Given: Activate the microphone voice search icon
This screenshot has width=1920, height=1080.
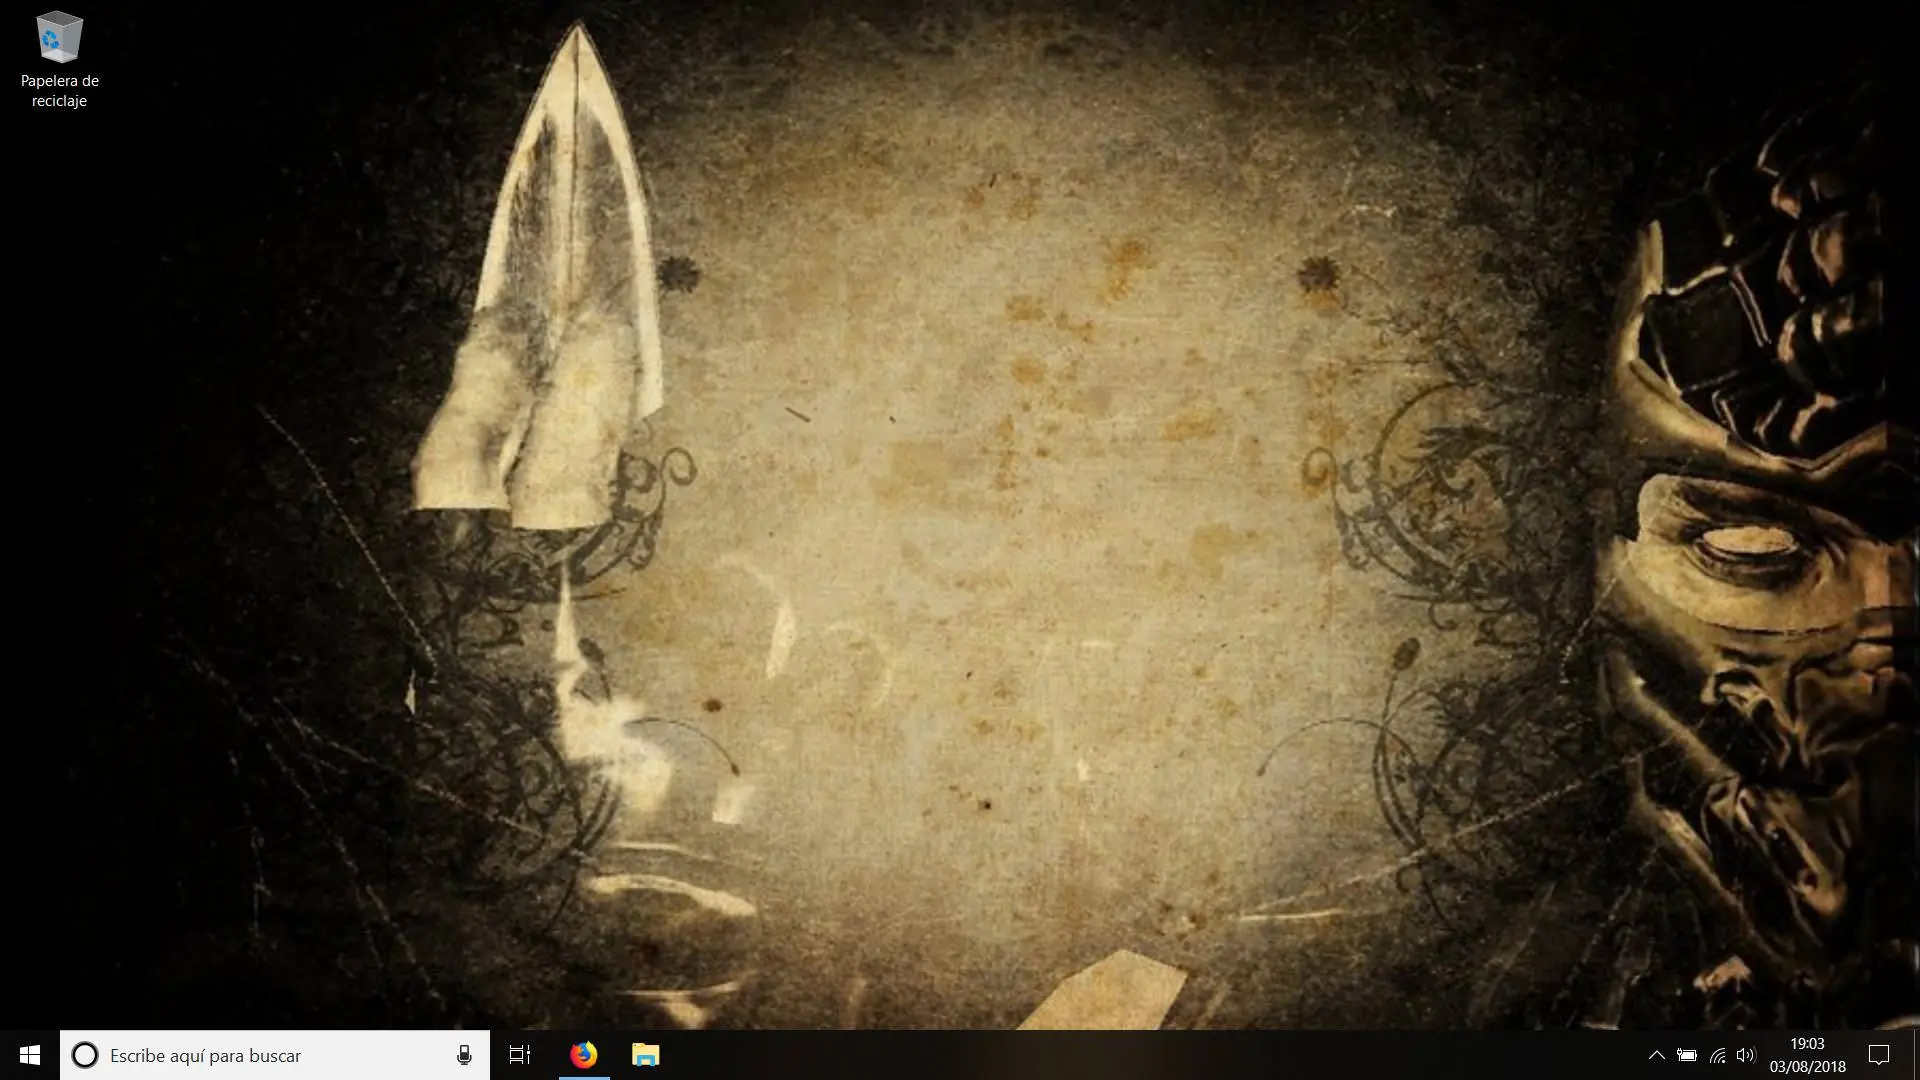Looking at the screenshot, I should click(464, 1055).
